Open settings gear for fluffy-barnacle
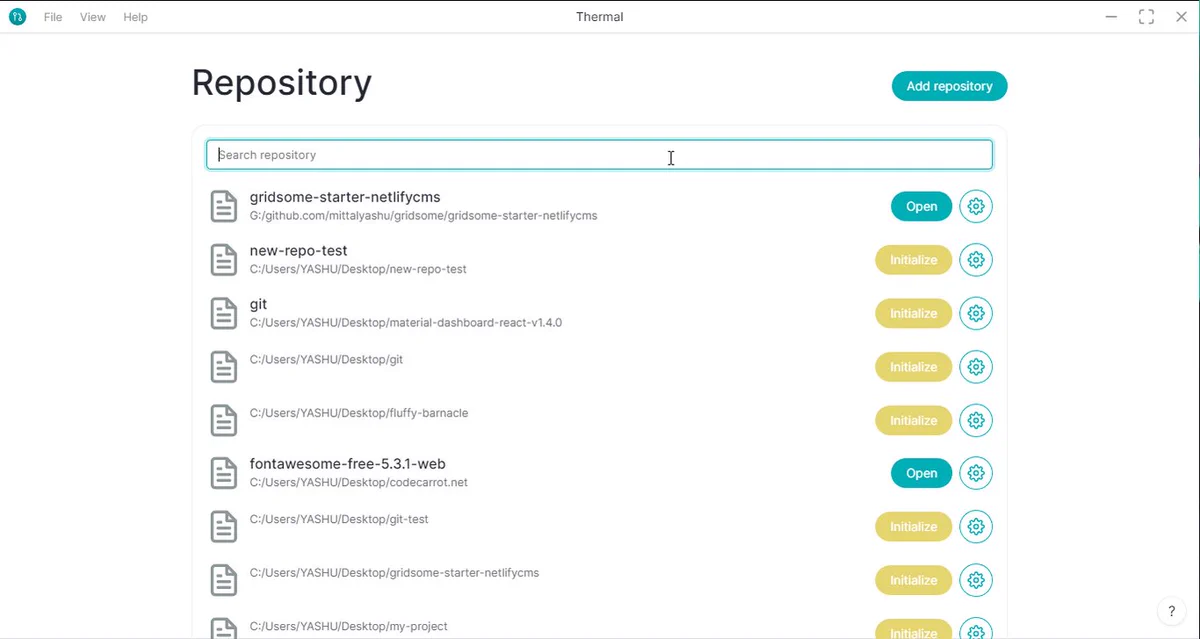This screenshot has height=639, width=1200. [x=976, y=420]
